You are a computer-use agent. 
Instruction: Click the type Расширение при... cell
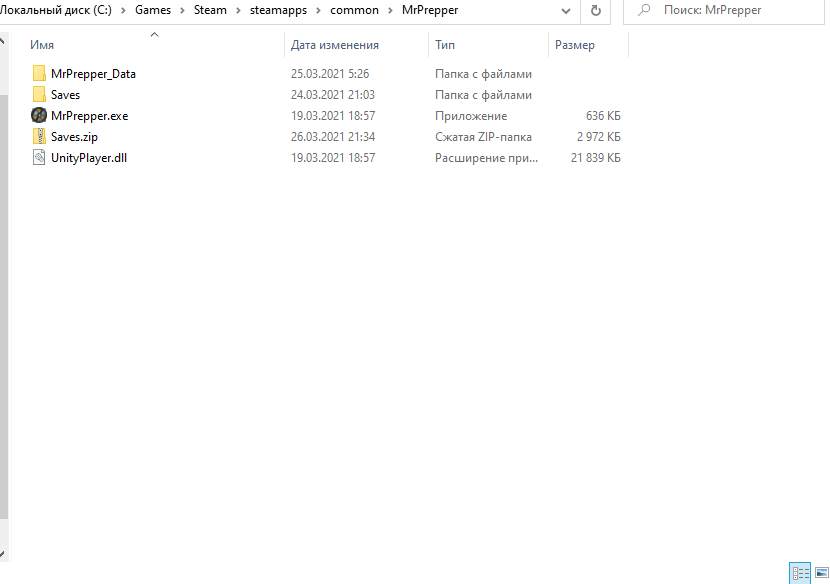(486, 158)
